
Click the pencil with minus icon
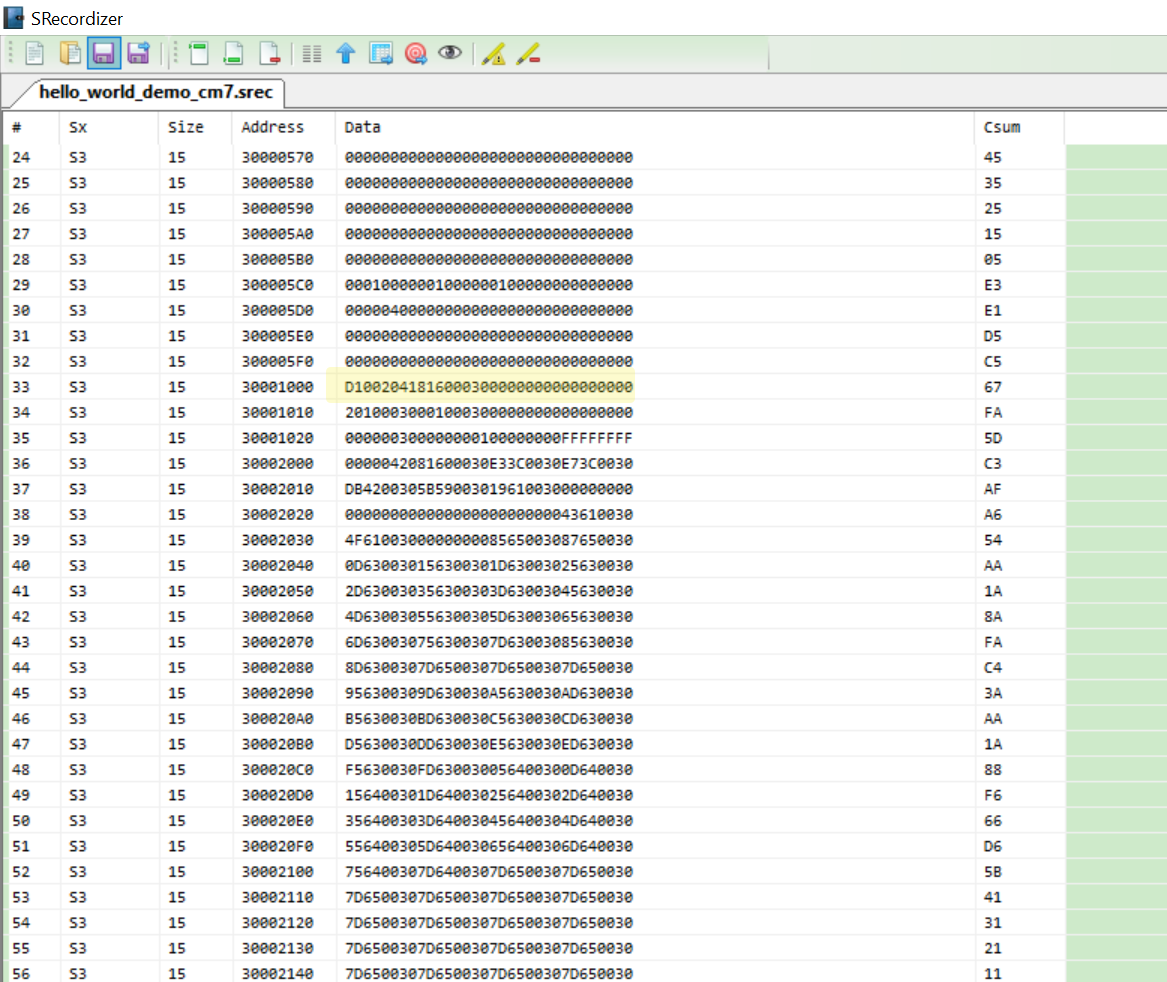pyautogui.click(x=529, y=53)
